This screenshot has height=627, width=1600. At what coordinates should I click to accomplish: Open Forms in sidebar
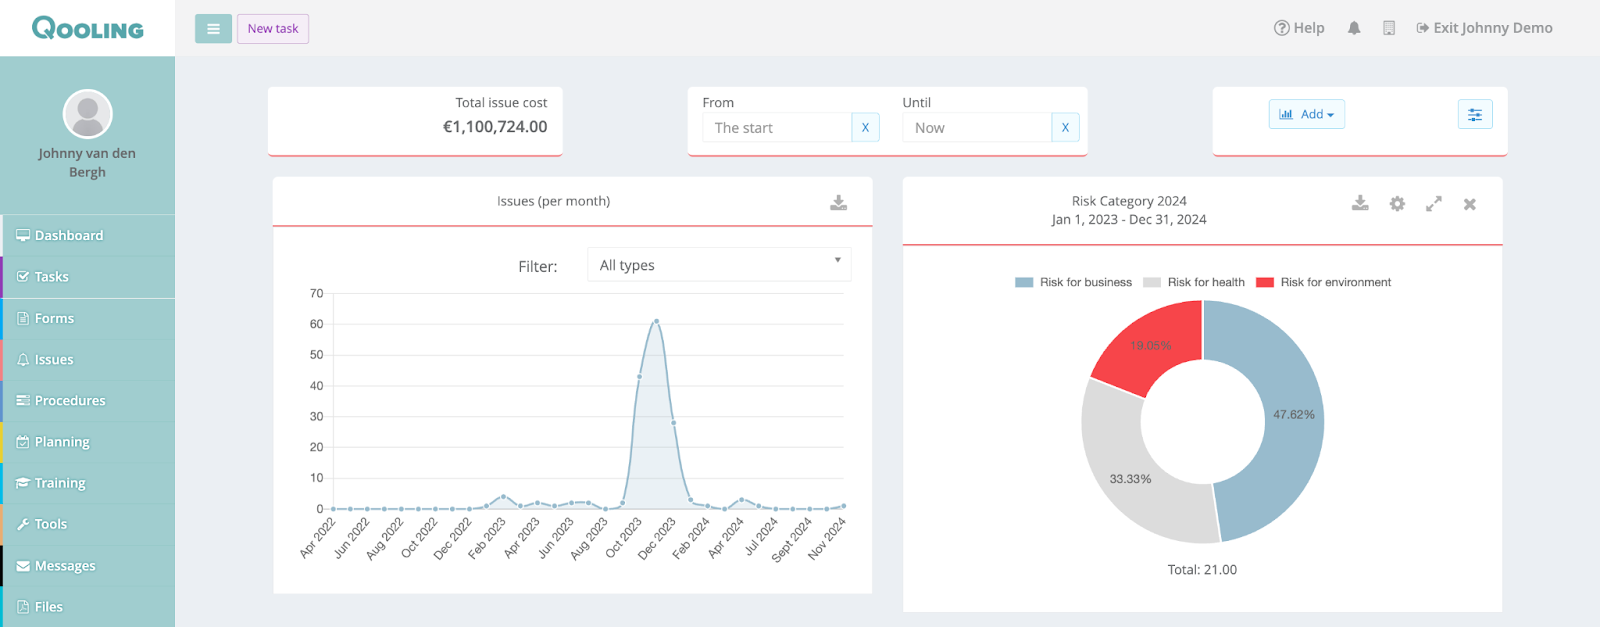click(x=88, y=318)
